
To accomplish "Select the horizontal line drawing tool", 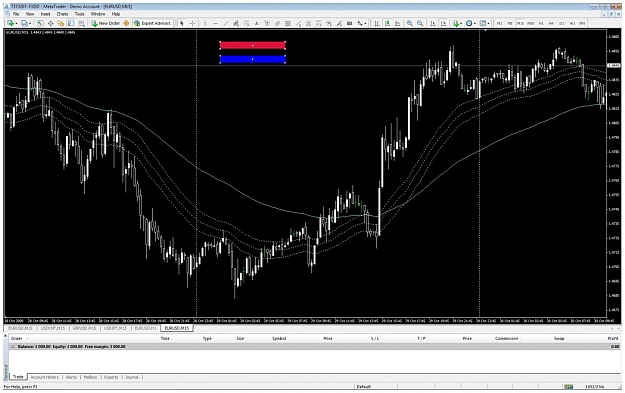I will tap(215, 23).
